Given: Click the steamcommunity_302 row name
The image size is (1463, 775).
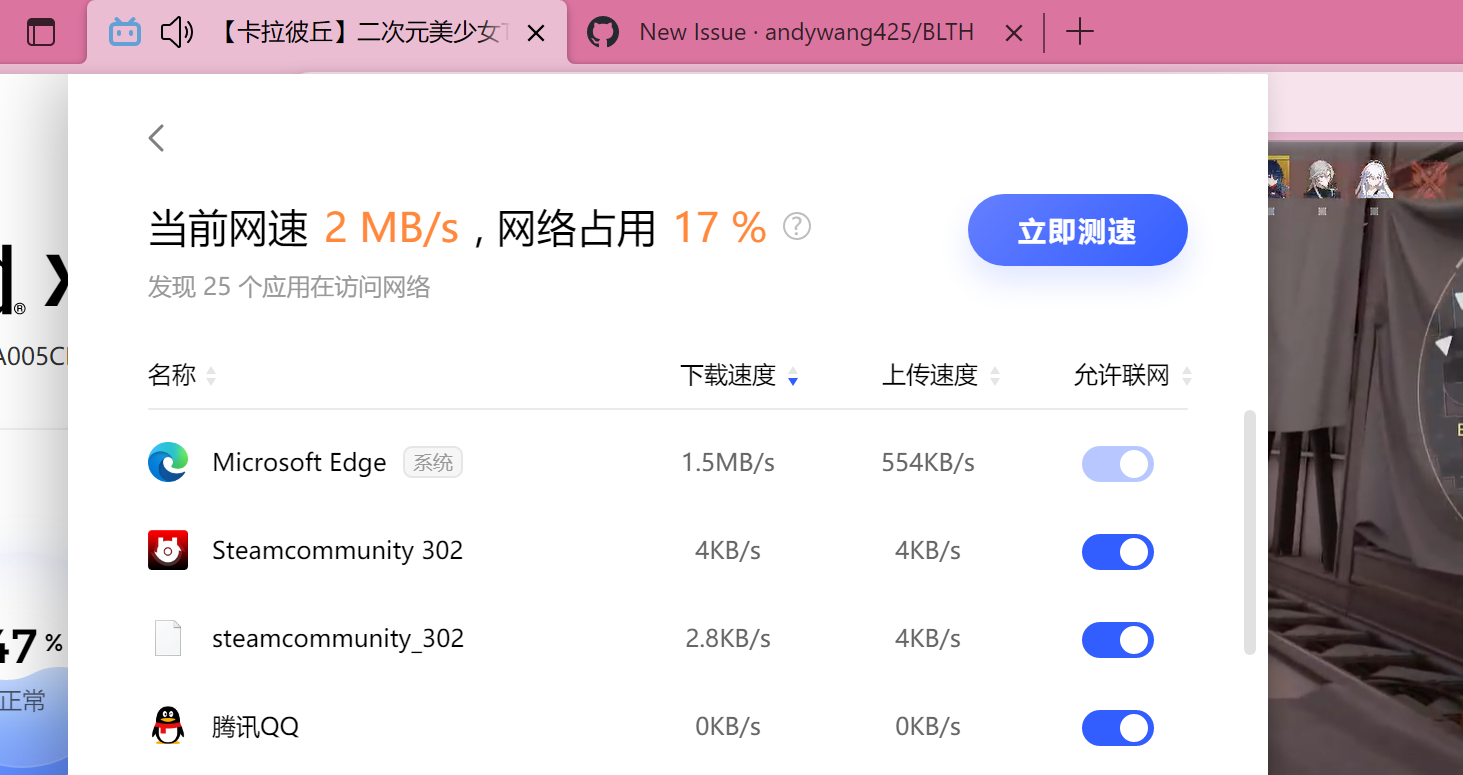Looking at the screenshot, I should pyautogui.click(x=338, y=639).
